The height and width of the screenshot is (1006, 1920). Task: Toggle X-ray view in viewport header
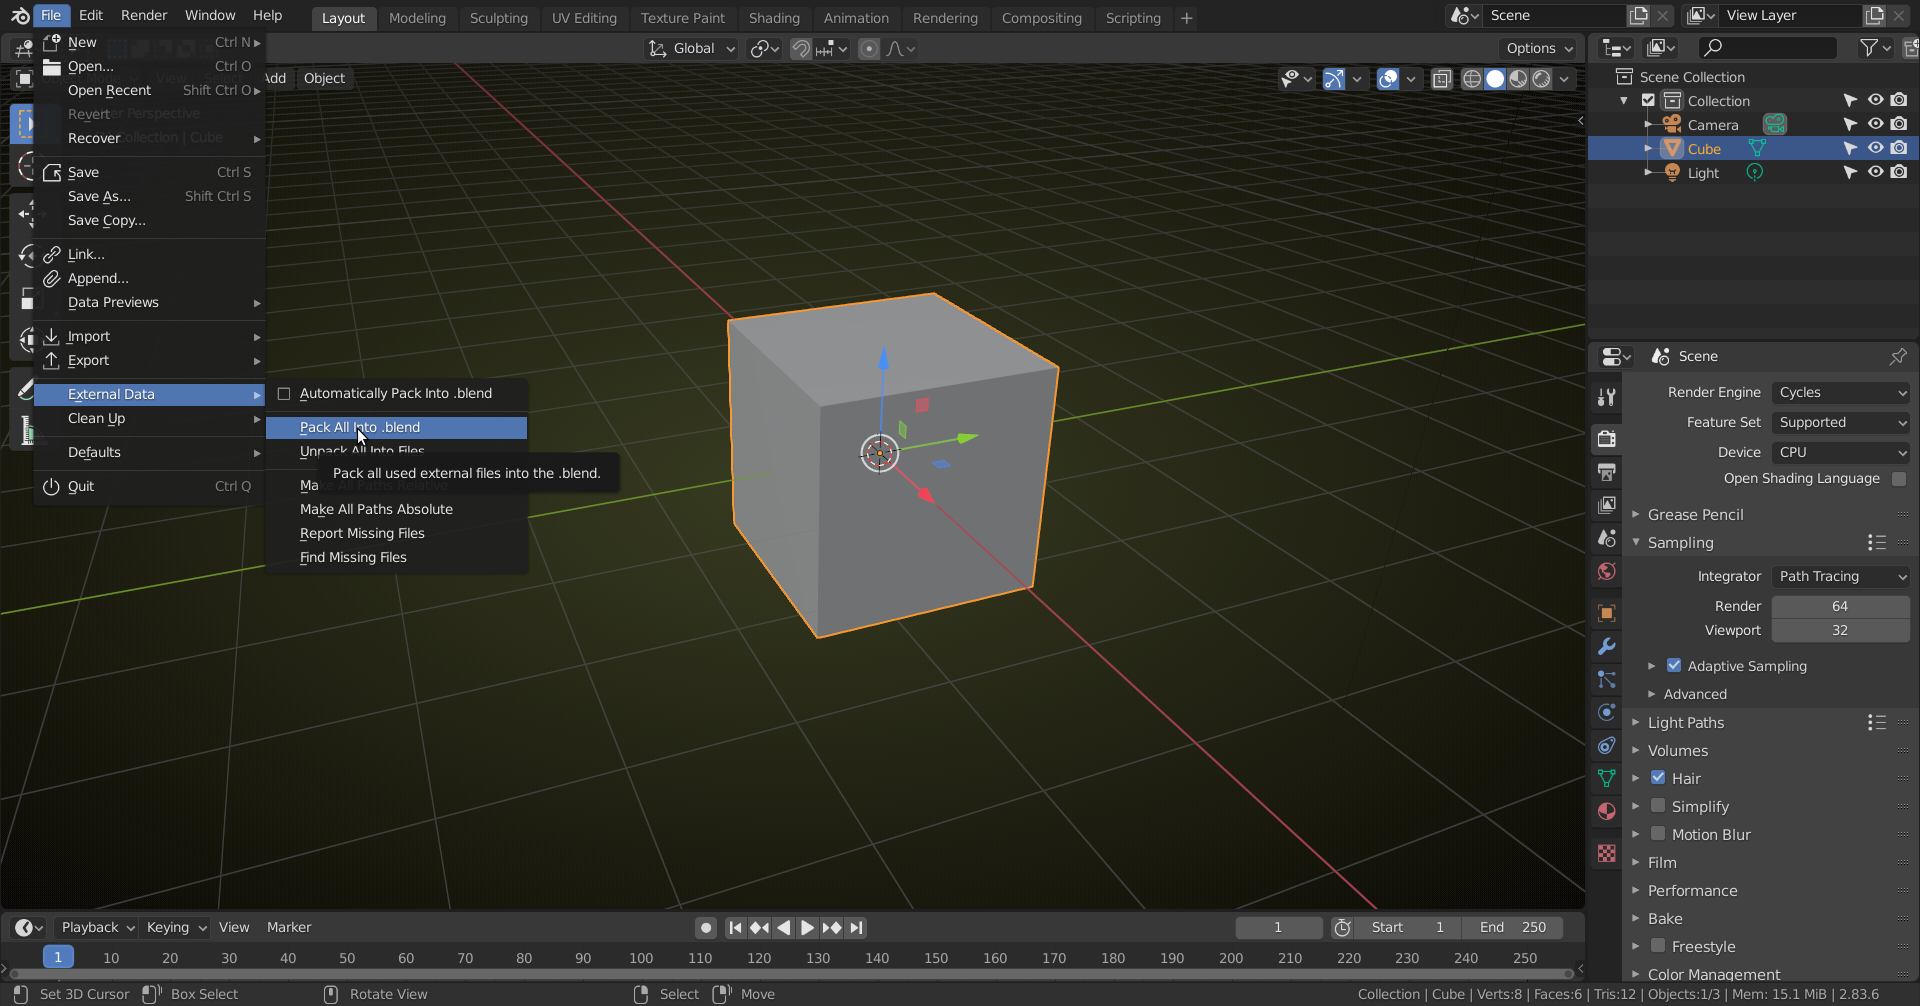[1441, 79]
